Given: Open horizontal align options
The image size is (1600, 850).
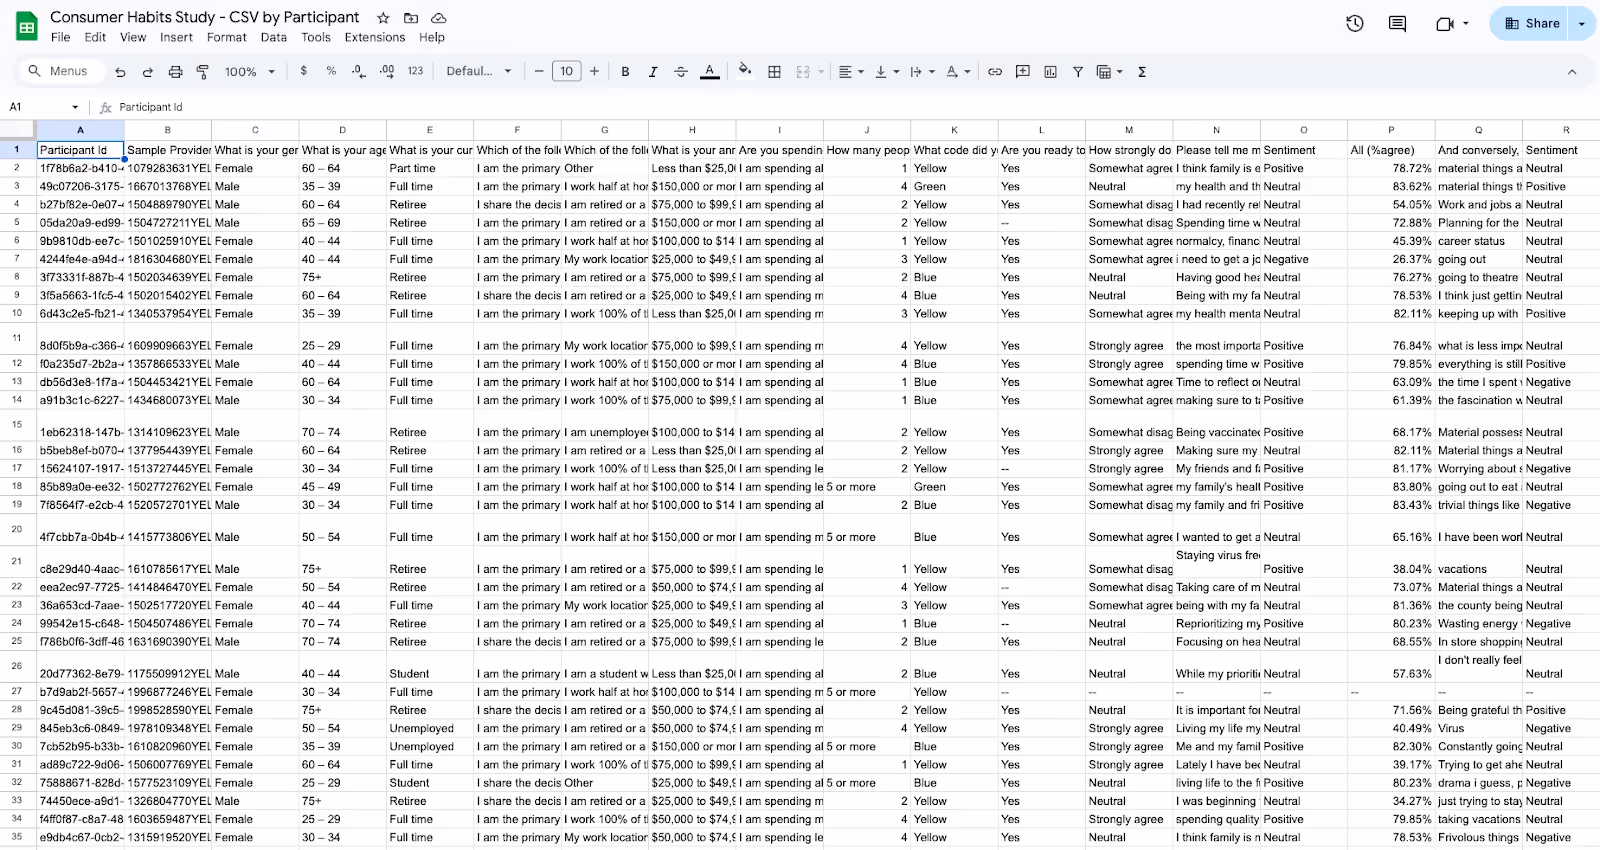Looking at the screenshot, I should point(851,72).
